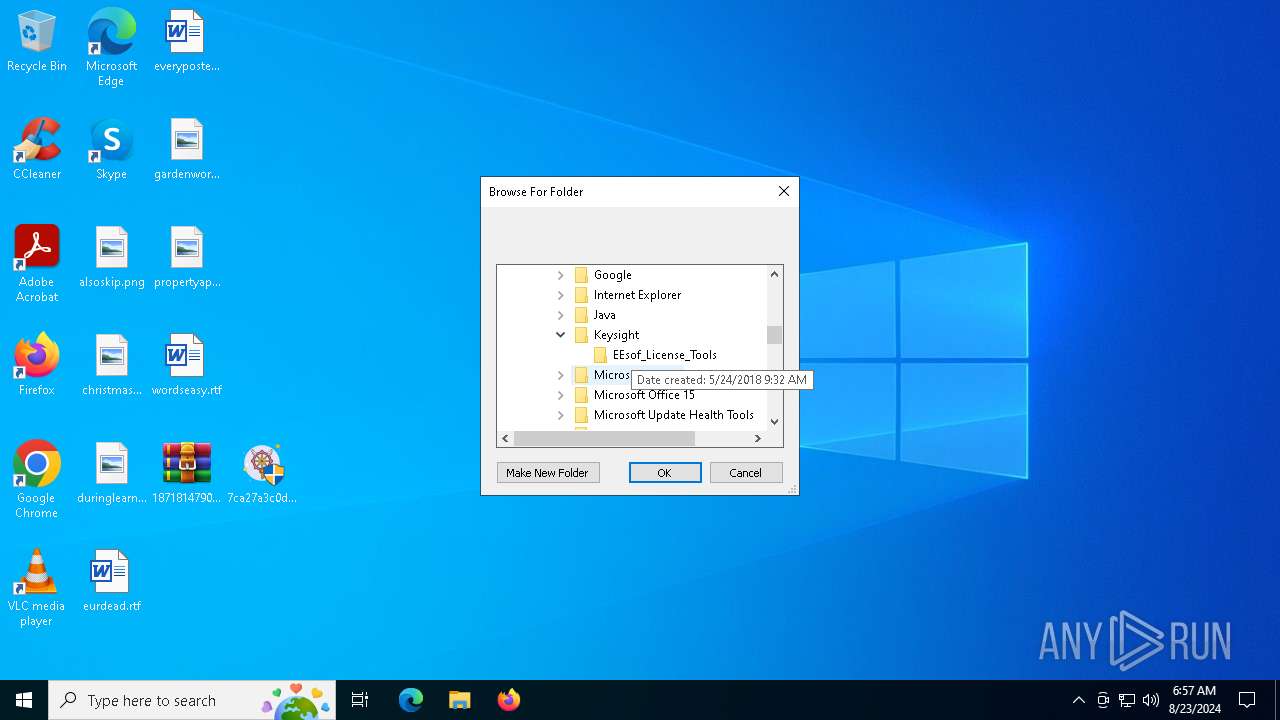
Task: Expand the Google folder node
Action: [560, 275]
